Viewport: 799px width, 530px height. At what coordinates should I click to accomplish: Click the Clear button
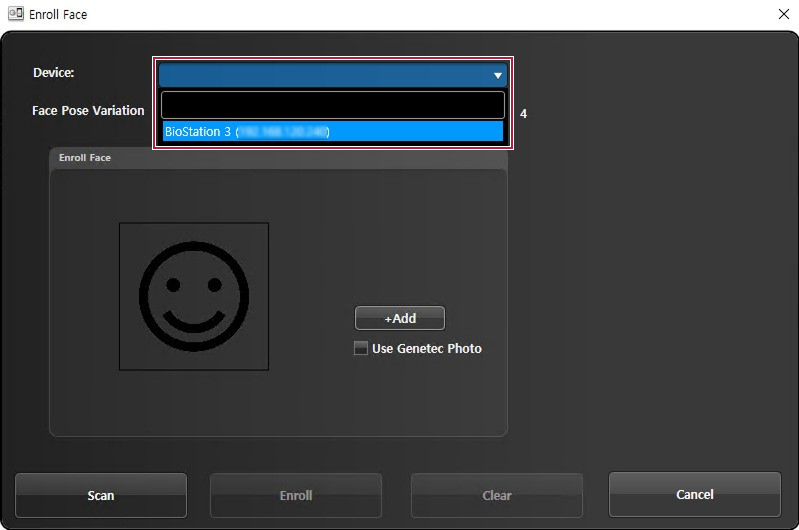(x=497, y=495)
